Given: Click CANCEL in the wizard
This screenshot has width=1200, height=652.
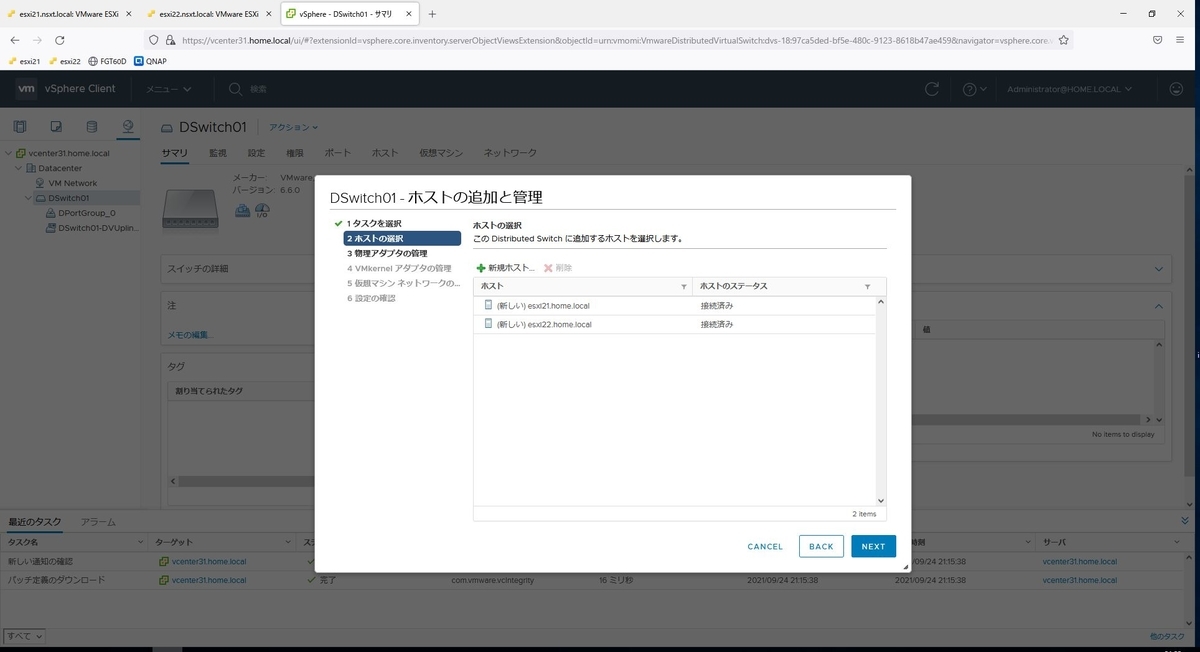Looking at the screenshot, I should pos(765,546).
